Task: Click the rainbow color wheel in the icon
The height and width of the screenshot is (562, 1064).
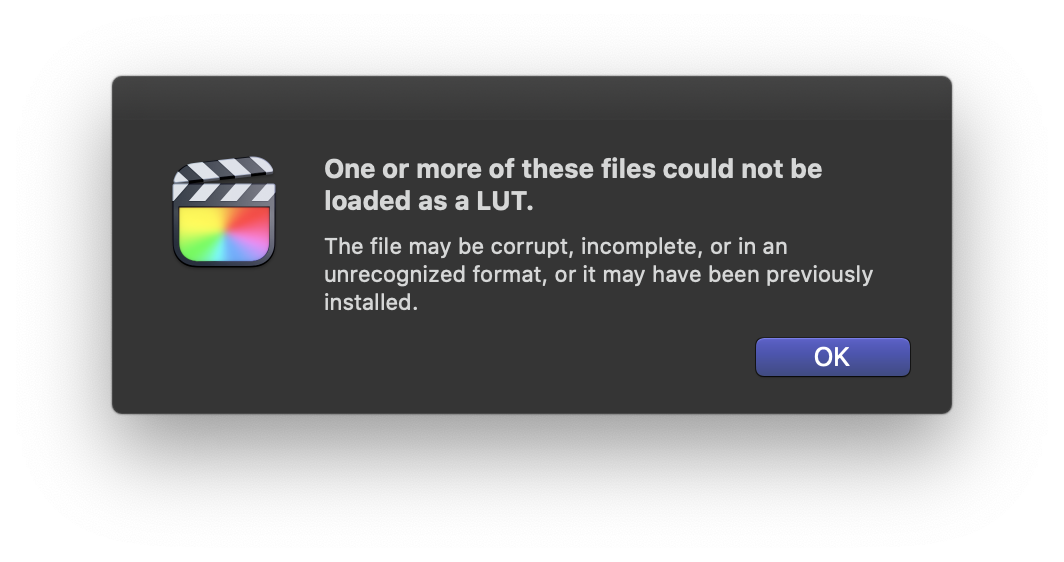Action: pyautogui.click(x=224, y=234)
